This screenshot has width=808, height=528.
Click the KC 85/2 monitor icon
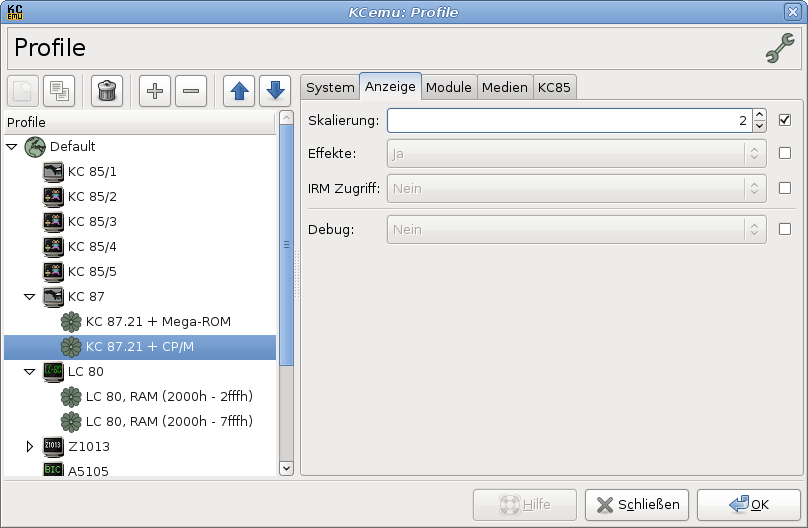pyautogui.click(x=53, y=197)
